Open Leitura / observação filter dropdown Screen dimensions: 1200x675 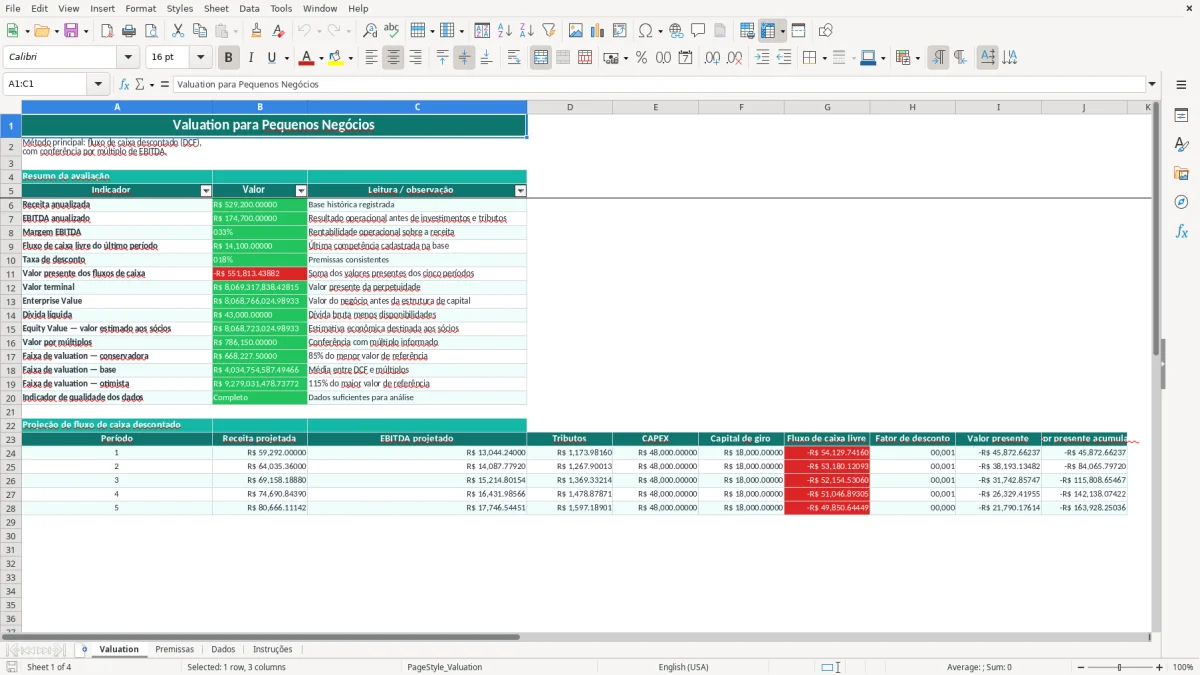(520, 190)
